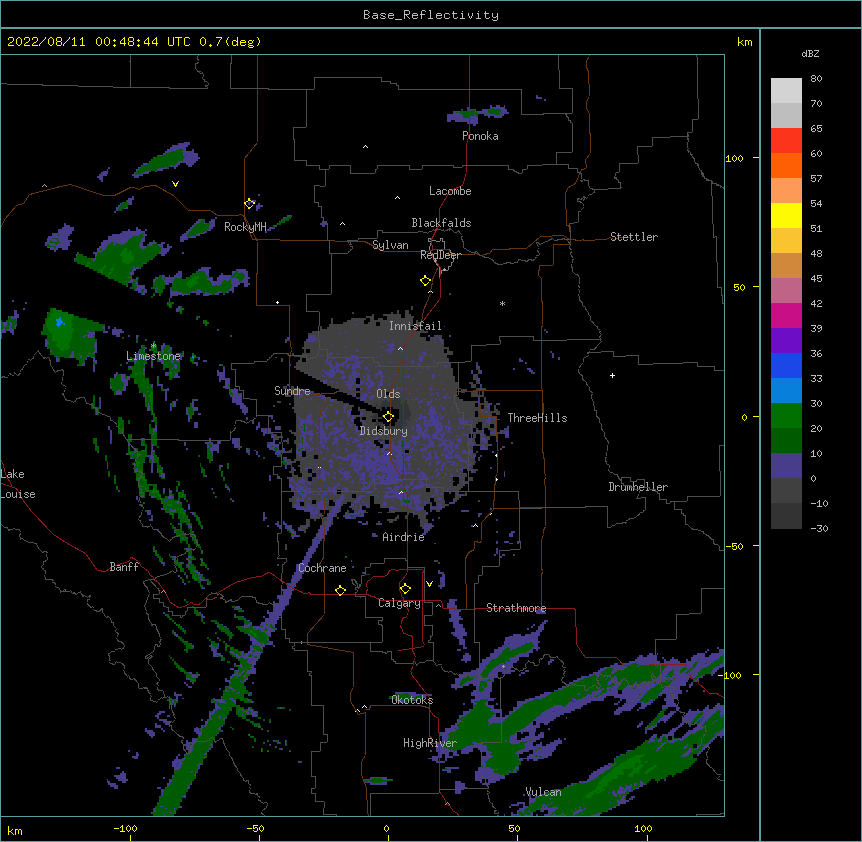
Task: Click the Sylvan label
Action: tap(390, 245)
